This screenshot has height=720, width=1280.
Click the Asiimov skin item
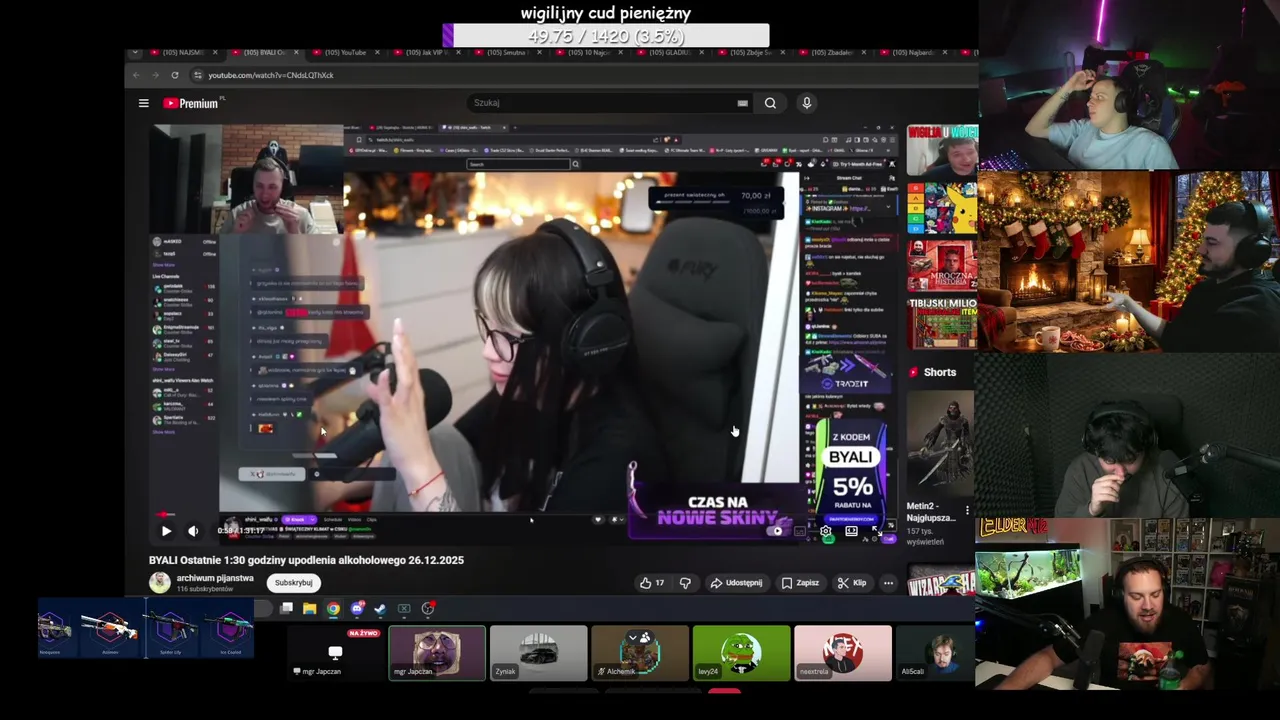tap(110, 628)
